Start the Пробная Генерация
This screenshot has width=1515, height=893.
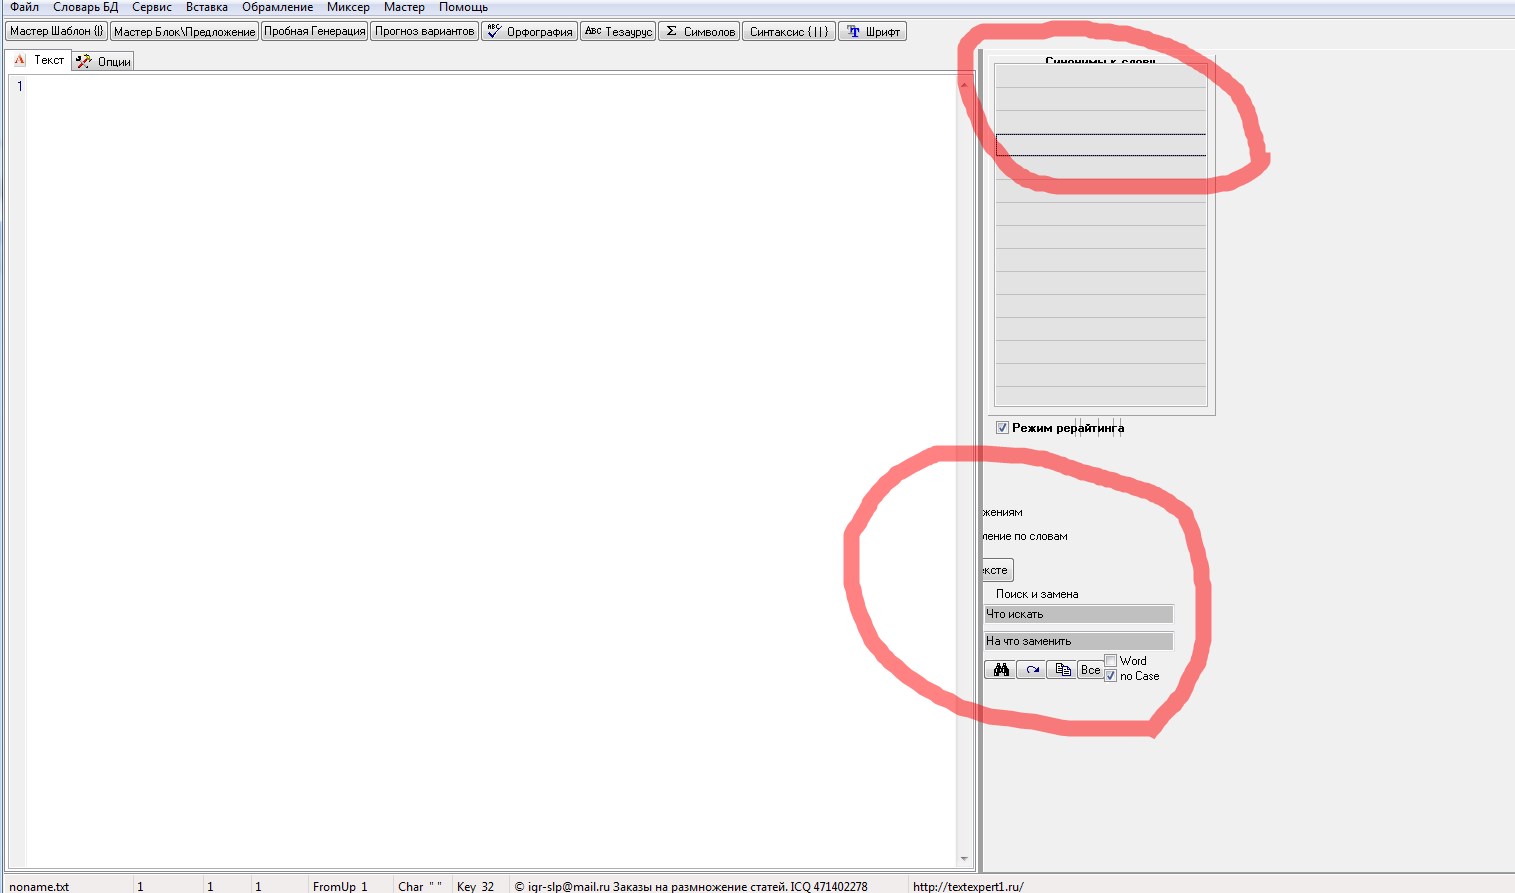315,32
